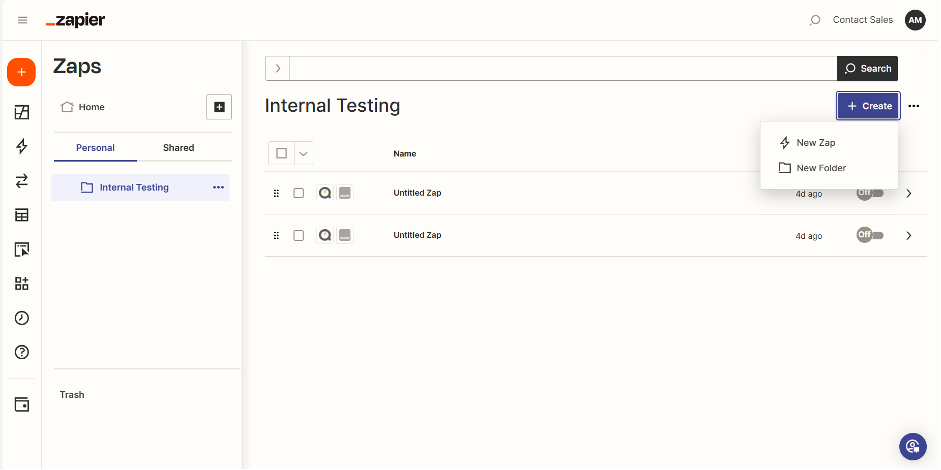Click the orange plus create button in sidebar
The width and height of the screenshot is (941, 470).
point(21,73)
